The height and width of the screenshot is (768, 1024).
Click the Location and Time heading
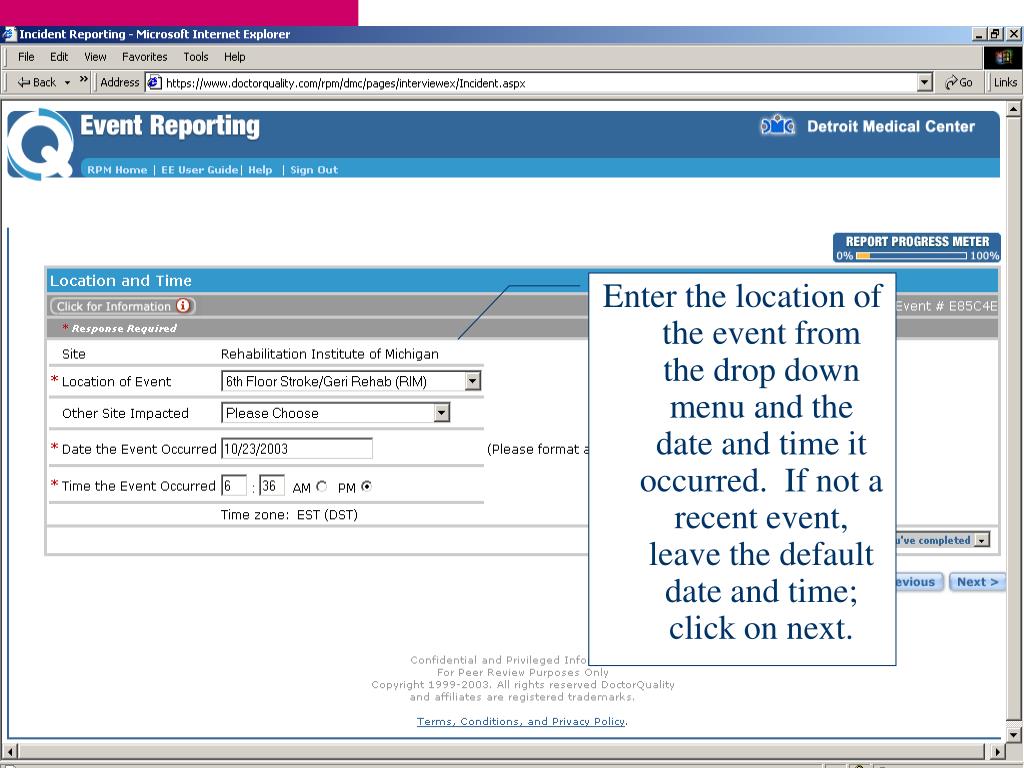click(x=121, y=281)
